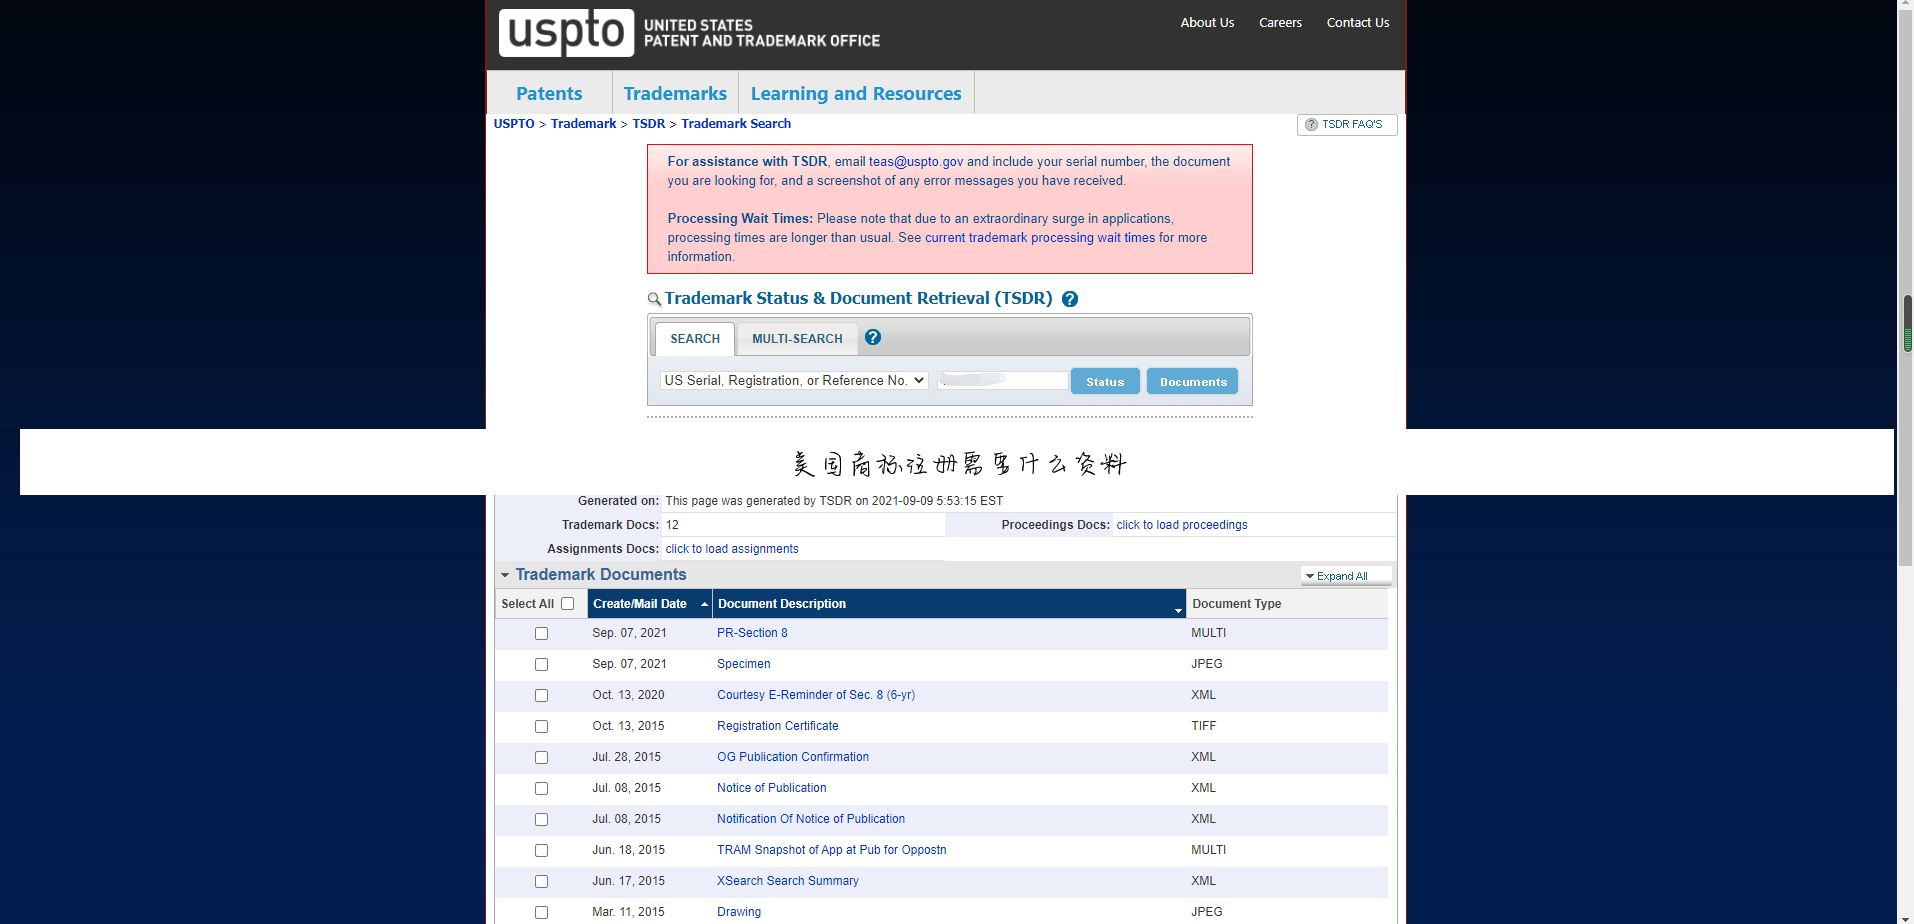The width and height of the screenshot is (1914, 924).
Task: Open the TSDR FAQ'S button
Action: [x=1346, y=124]
